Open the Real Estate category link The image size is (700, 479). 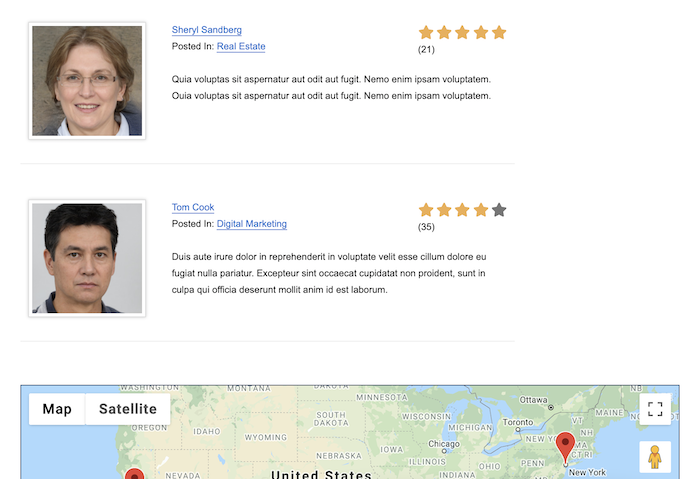click(x=241, y=46)
